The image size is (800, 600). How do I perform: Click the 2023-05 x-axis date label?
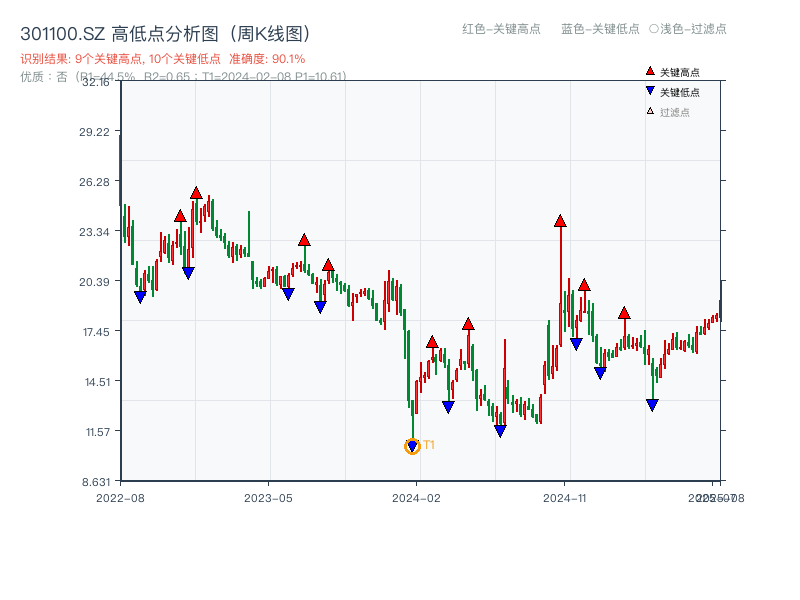pos(268,498)
